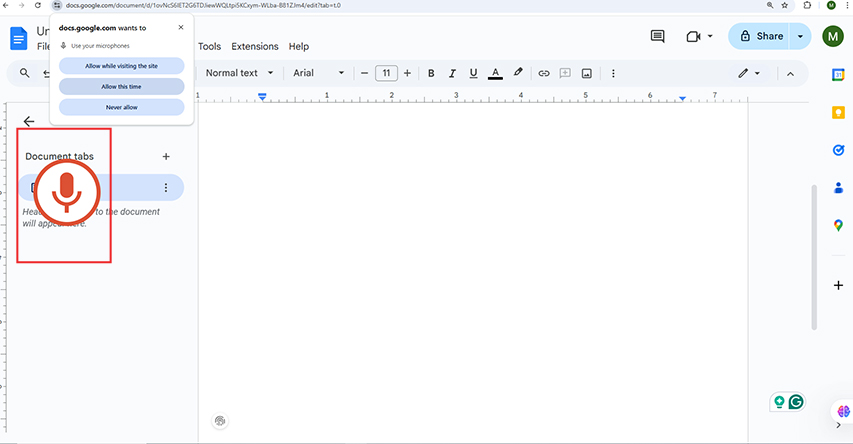Open Google Calendar side panel icon

(838, 75)
